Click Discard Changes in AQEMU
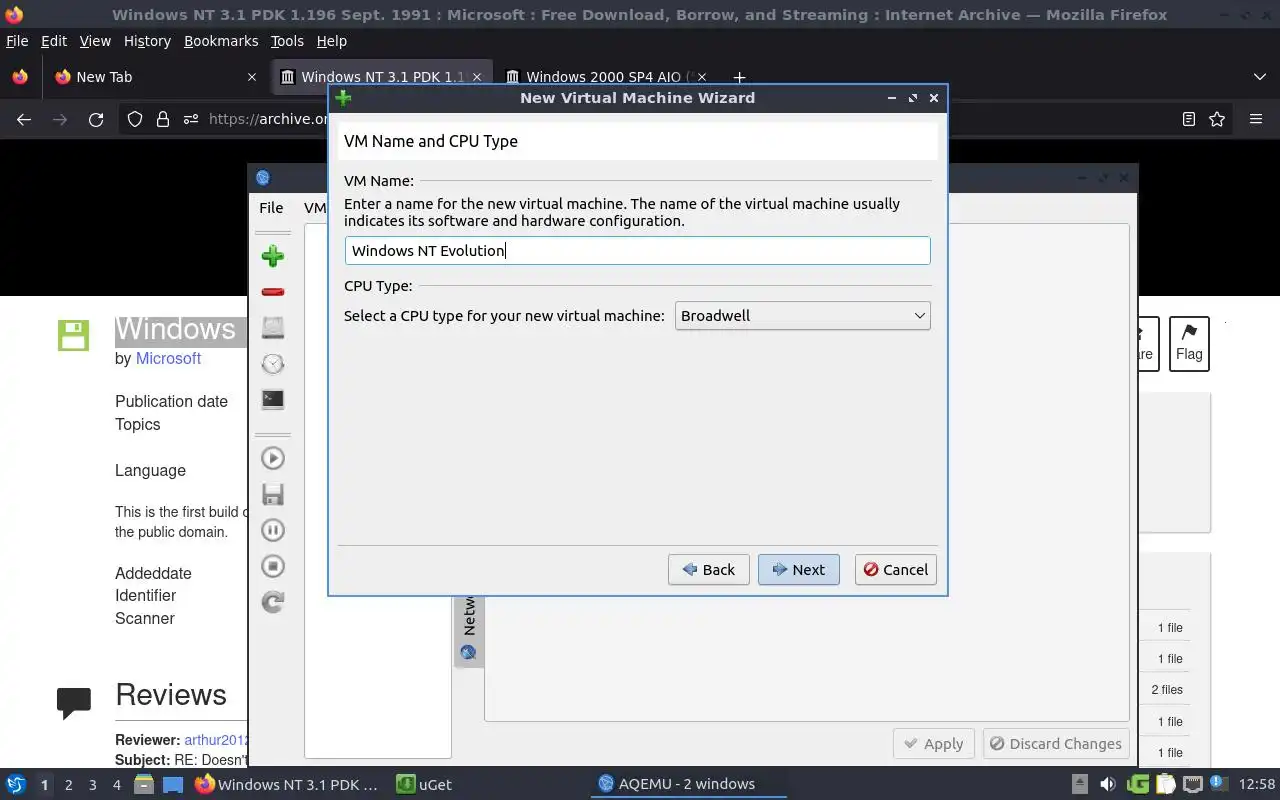The height and width of the screenshot is (800, 1280). point(1055,743)
